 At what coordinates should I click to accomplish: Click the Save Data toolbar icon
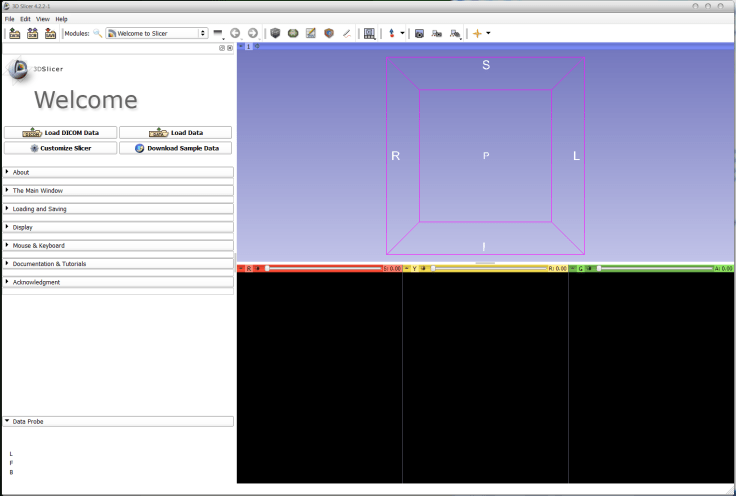(50, 33)
